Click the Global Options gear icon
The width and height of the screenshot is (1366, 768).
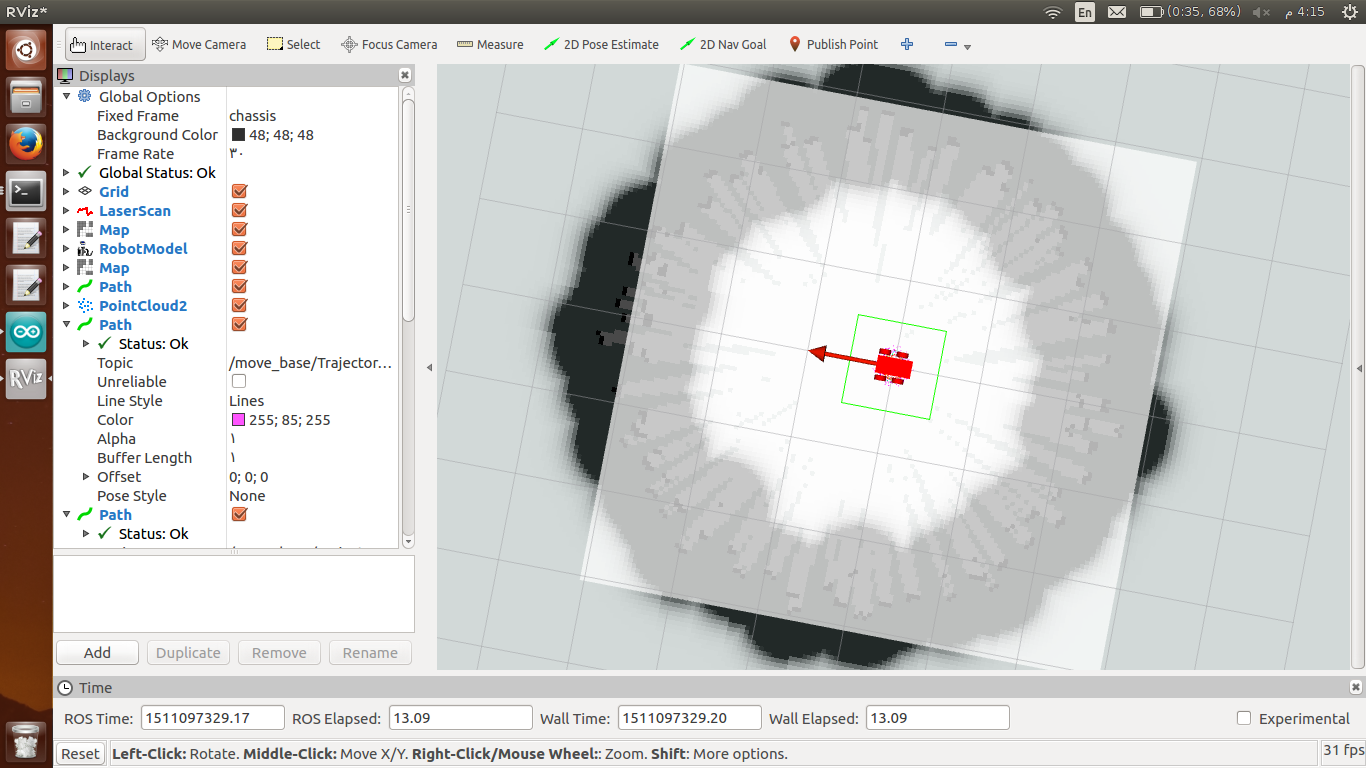(85, 96)
